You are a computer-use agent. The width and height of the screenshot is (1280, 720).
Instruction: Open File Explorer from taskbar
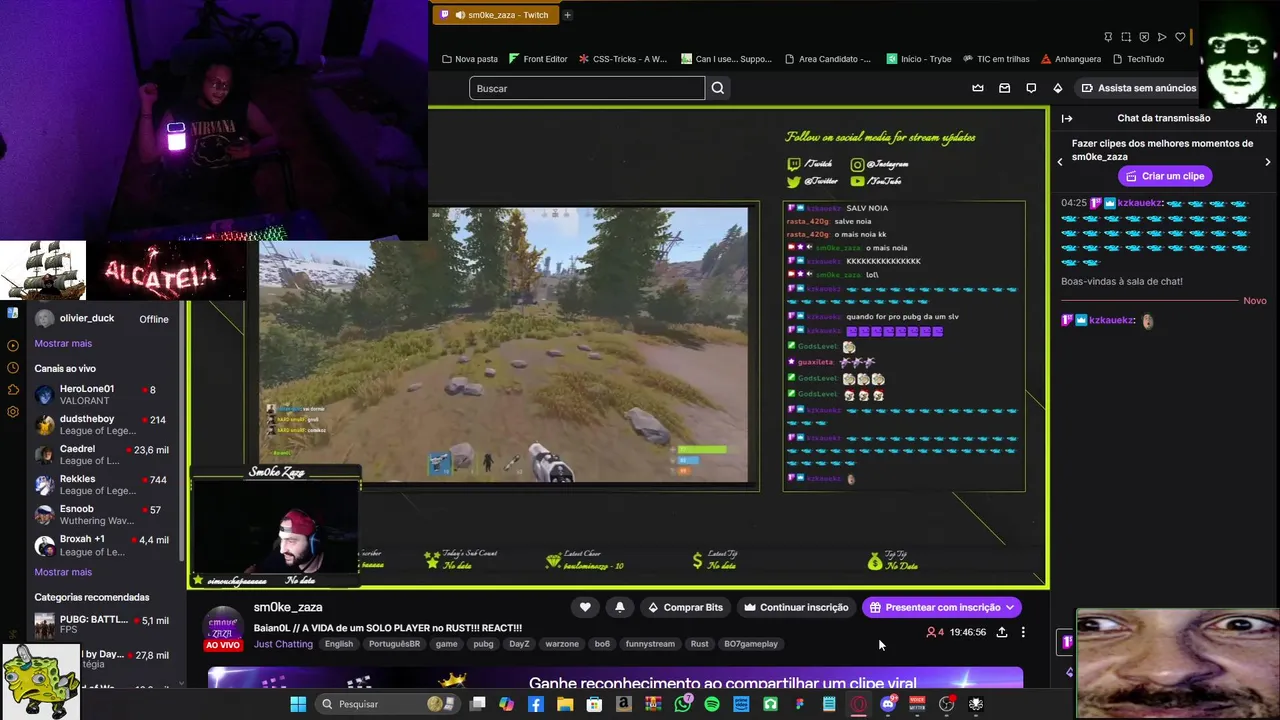point(565,704)
